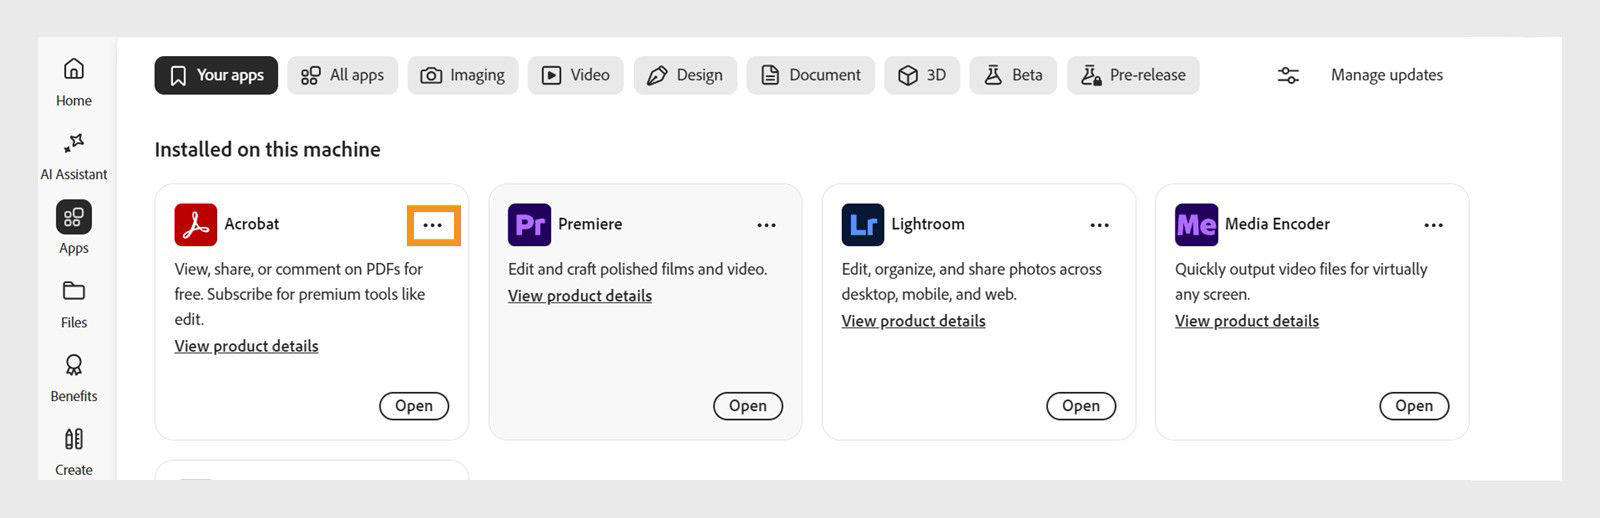Screen dimensions: 1600x518
Task: Open Acrobat's more options menu
Action: click(433, 225)
